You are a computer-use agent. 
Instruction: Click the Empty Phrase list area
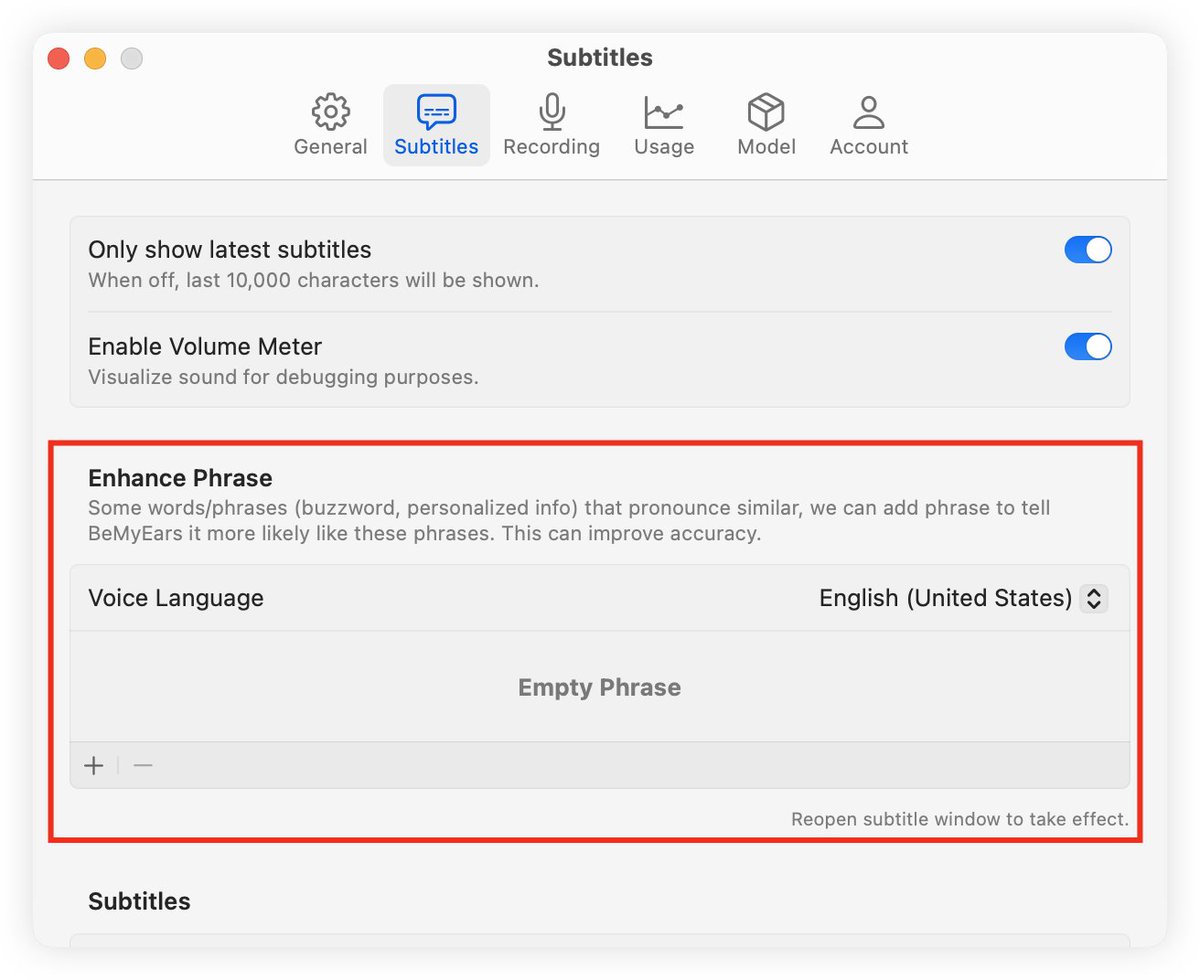coord(599,687)
